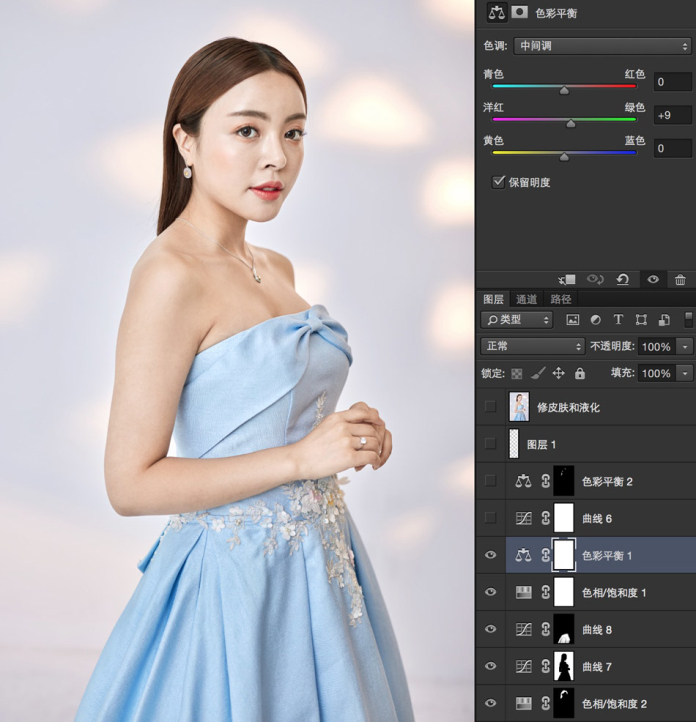The width and height of the screenshot is (696, 722).
Task: Select the 曲线 8 layer name
Action: (597, 629)
